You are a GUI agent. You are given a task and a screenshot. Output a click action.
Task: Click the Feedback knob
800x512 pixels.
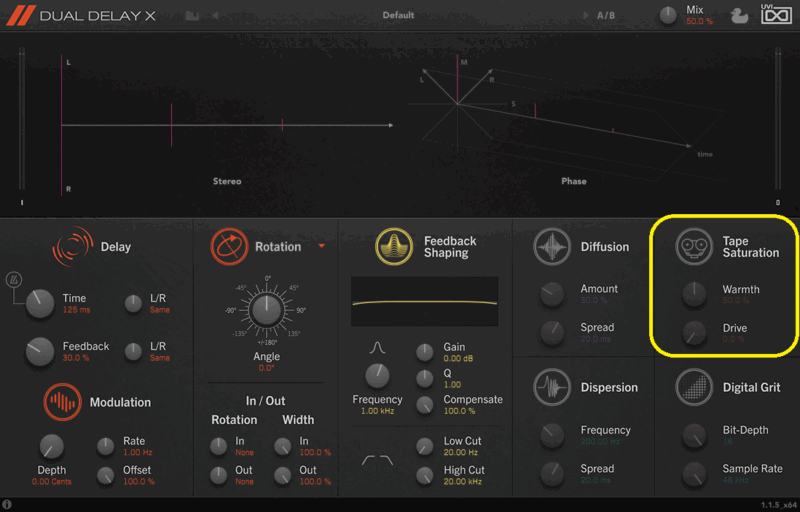pos(40,352)
